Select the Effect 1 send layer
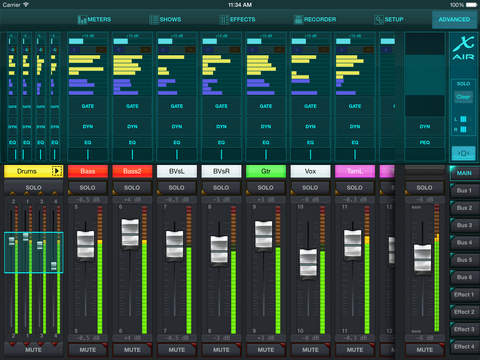Viewport: 480px width, 360px height. [x=464, y=294]
